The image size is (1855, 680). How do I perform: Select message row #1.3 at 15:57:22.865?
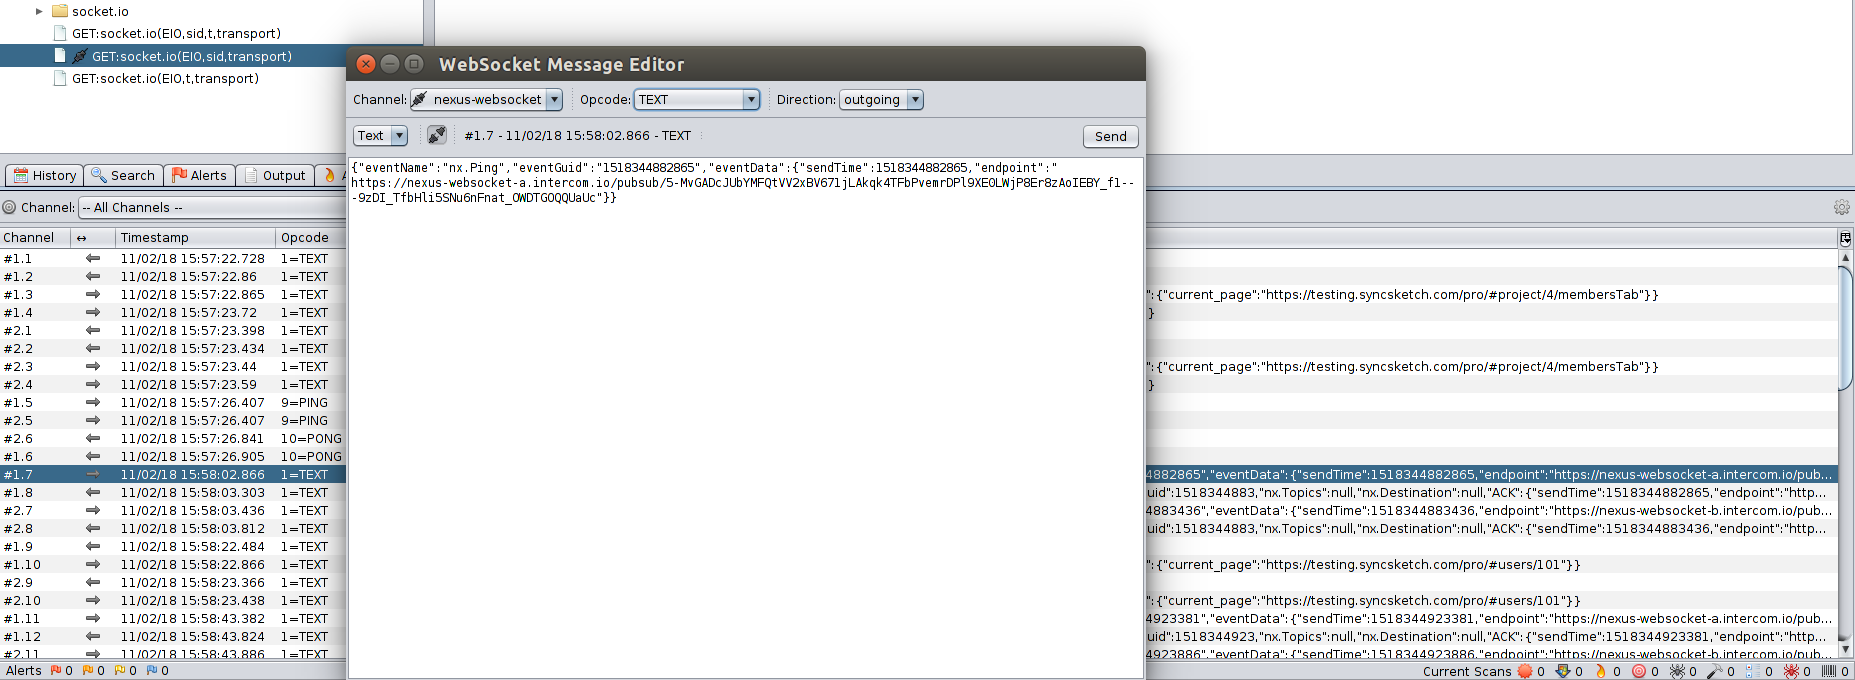[x=173, y=294]
